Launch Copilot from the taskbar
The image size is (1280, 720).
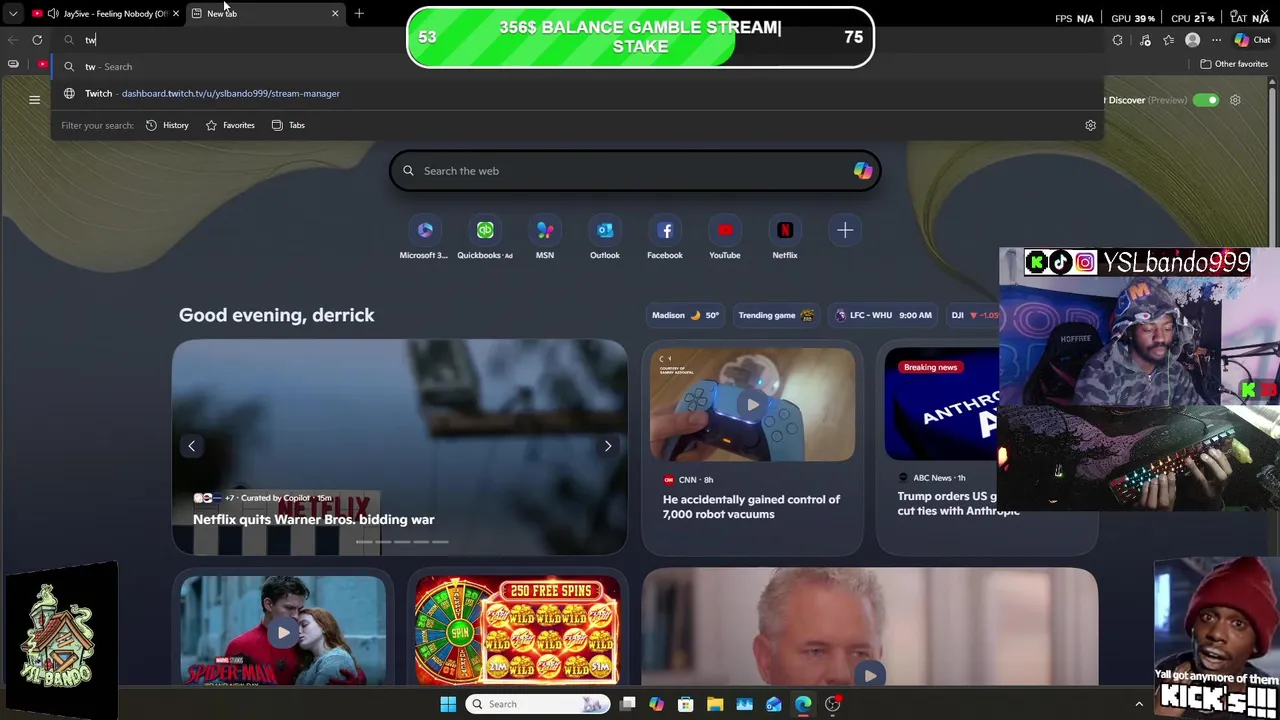(656, 704)
